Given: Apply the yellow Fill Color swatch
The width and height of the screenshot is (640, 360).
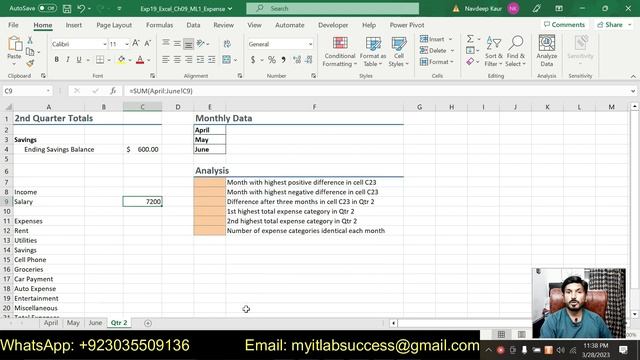Looking at the screenshot, I should click(x=121, y=60).
